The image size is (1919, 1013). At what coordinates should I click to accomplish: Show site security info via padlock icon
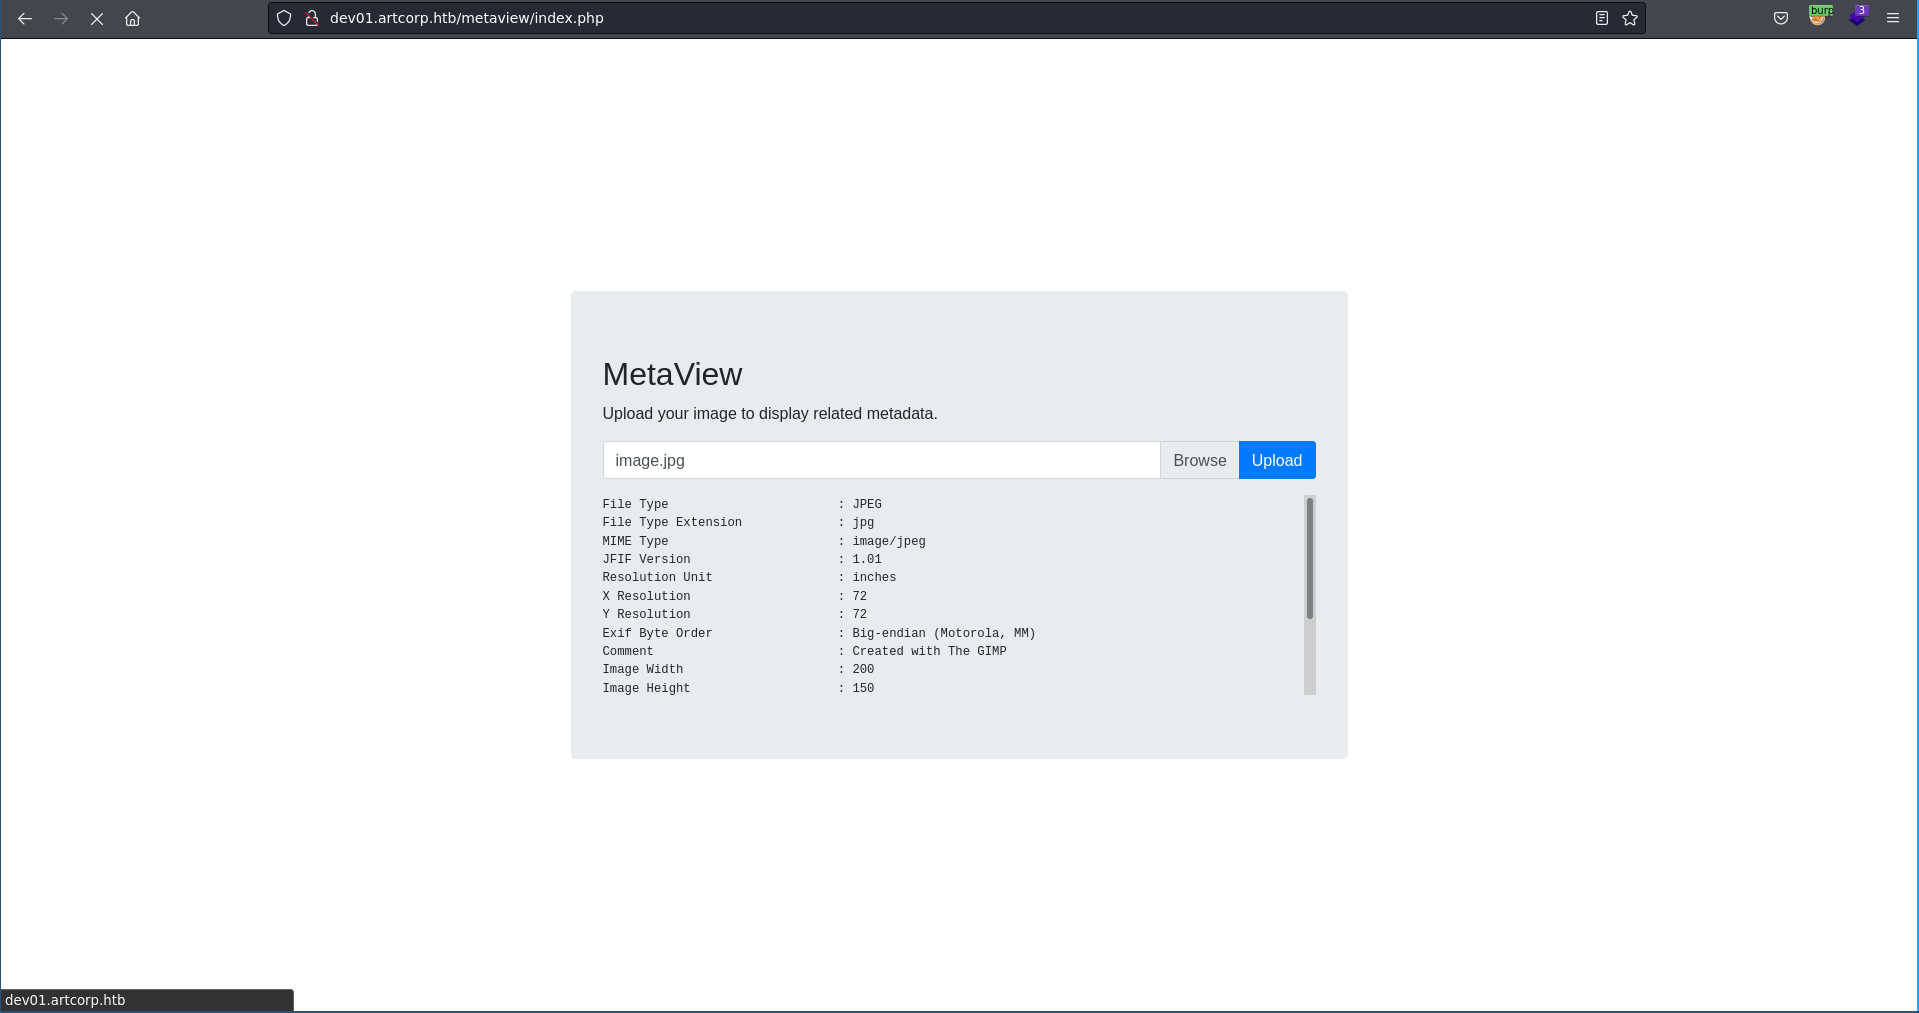(311, 18)
